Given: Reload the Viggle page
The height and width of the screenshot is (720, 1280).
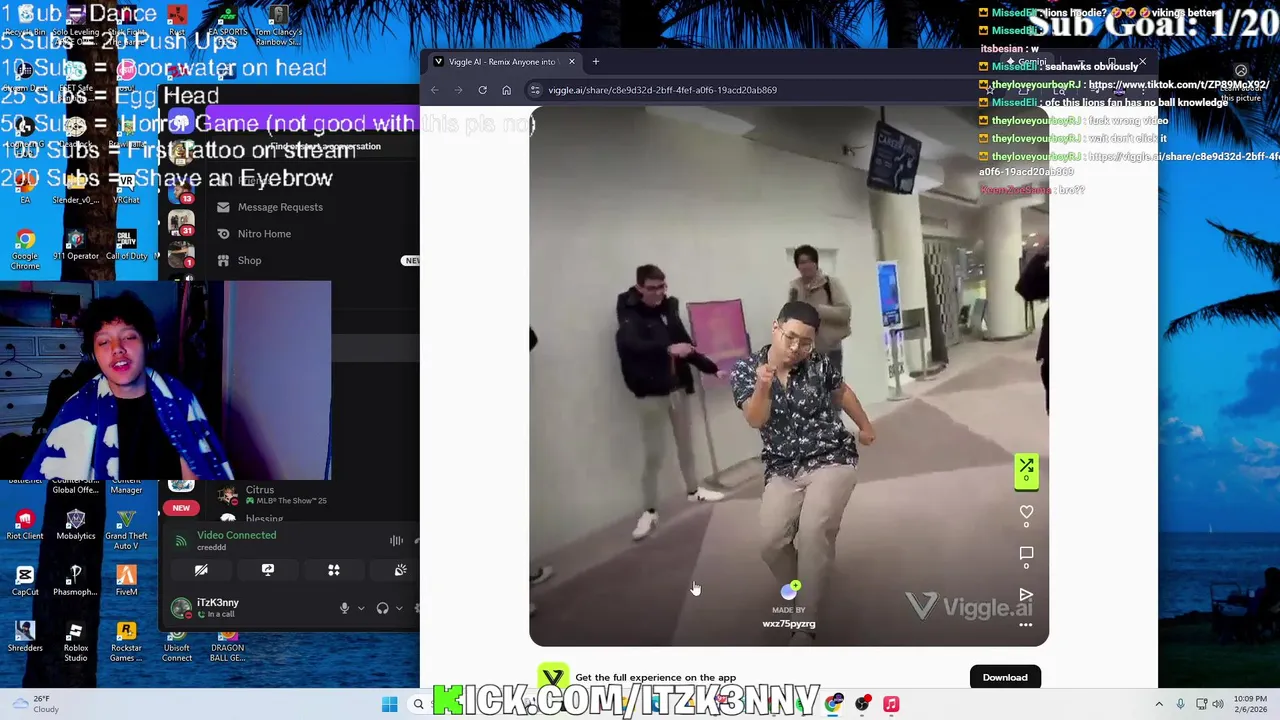Looking at the screenshot, I should tap(482, 90).
